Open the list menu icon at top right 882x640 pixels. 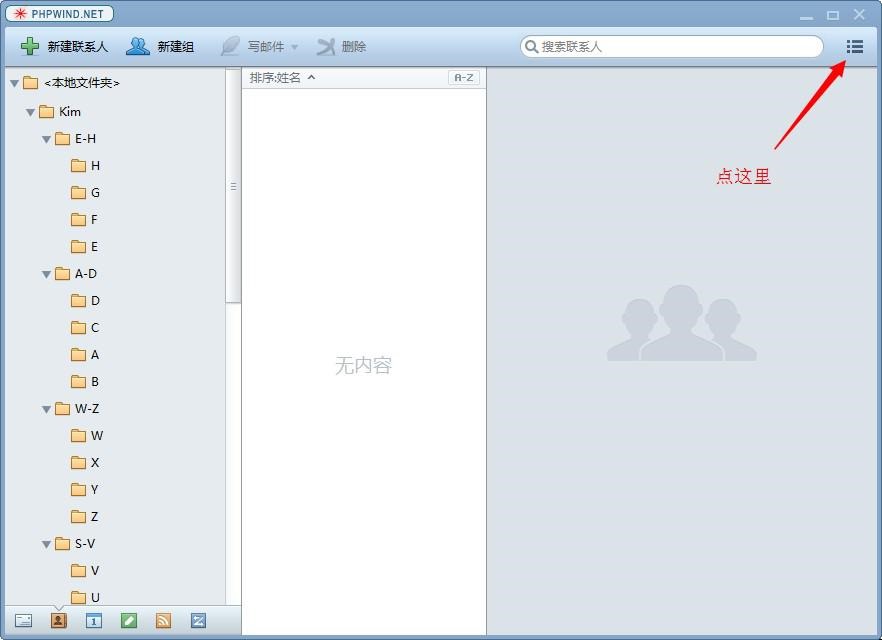(x=854, y=46)
